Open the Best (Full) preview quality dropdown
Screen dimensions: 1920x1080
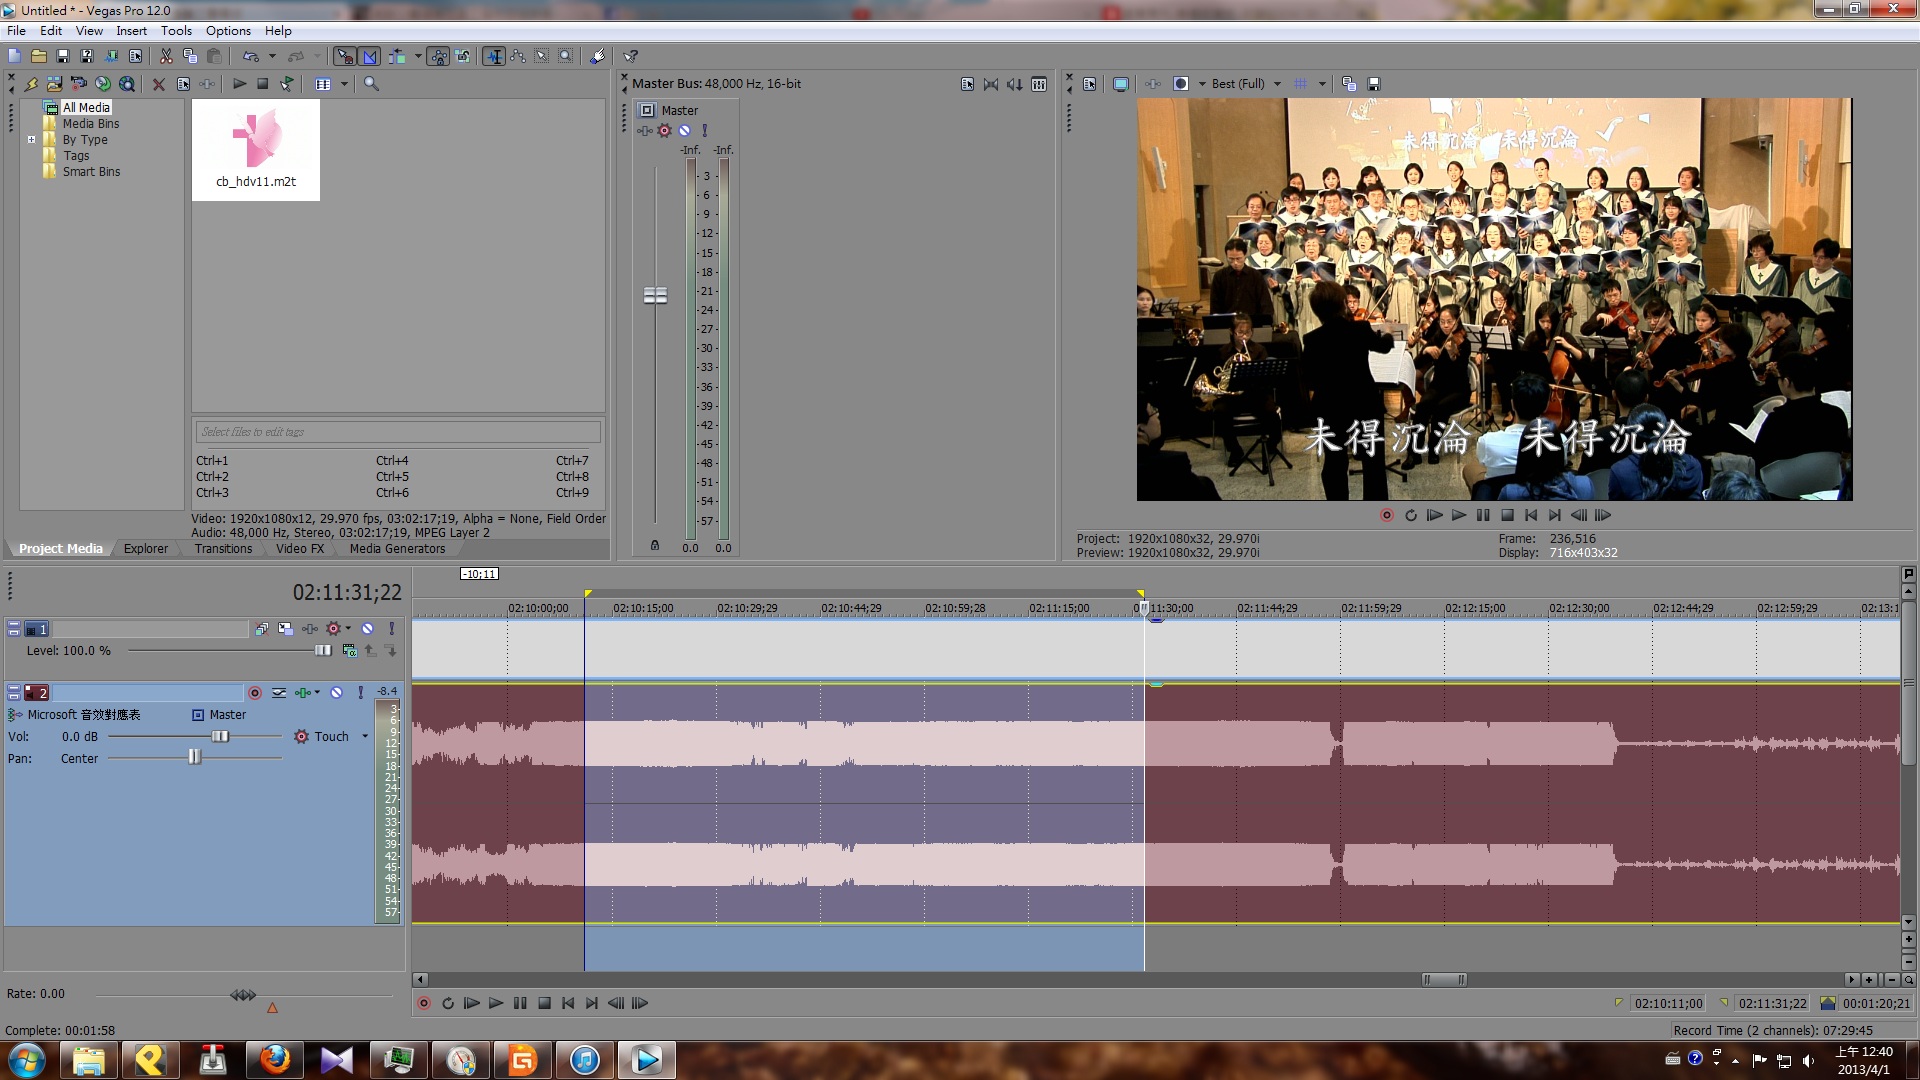pyautogui.click(x=1277, y=84)
